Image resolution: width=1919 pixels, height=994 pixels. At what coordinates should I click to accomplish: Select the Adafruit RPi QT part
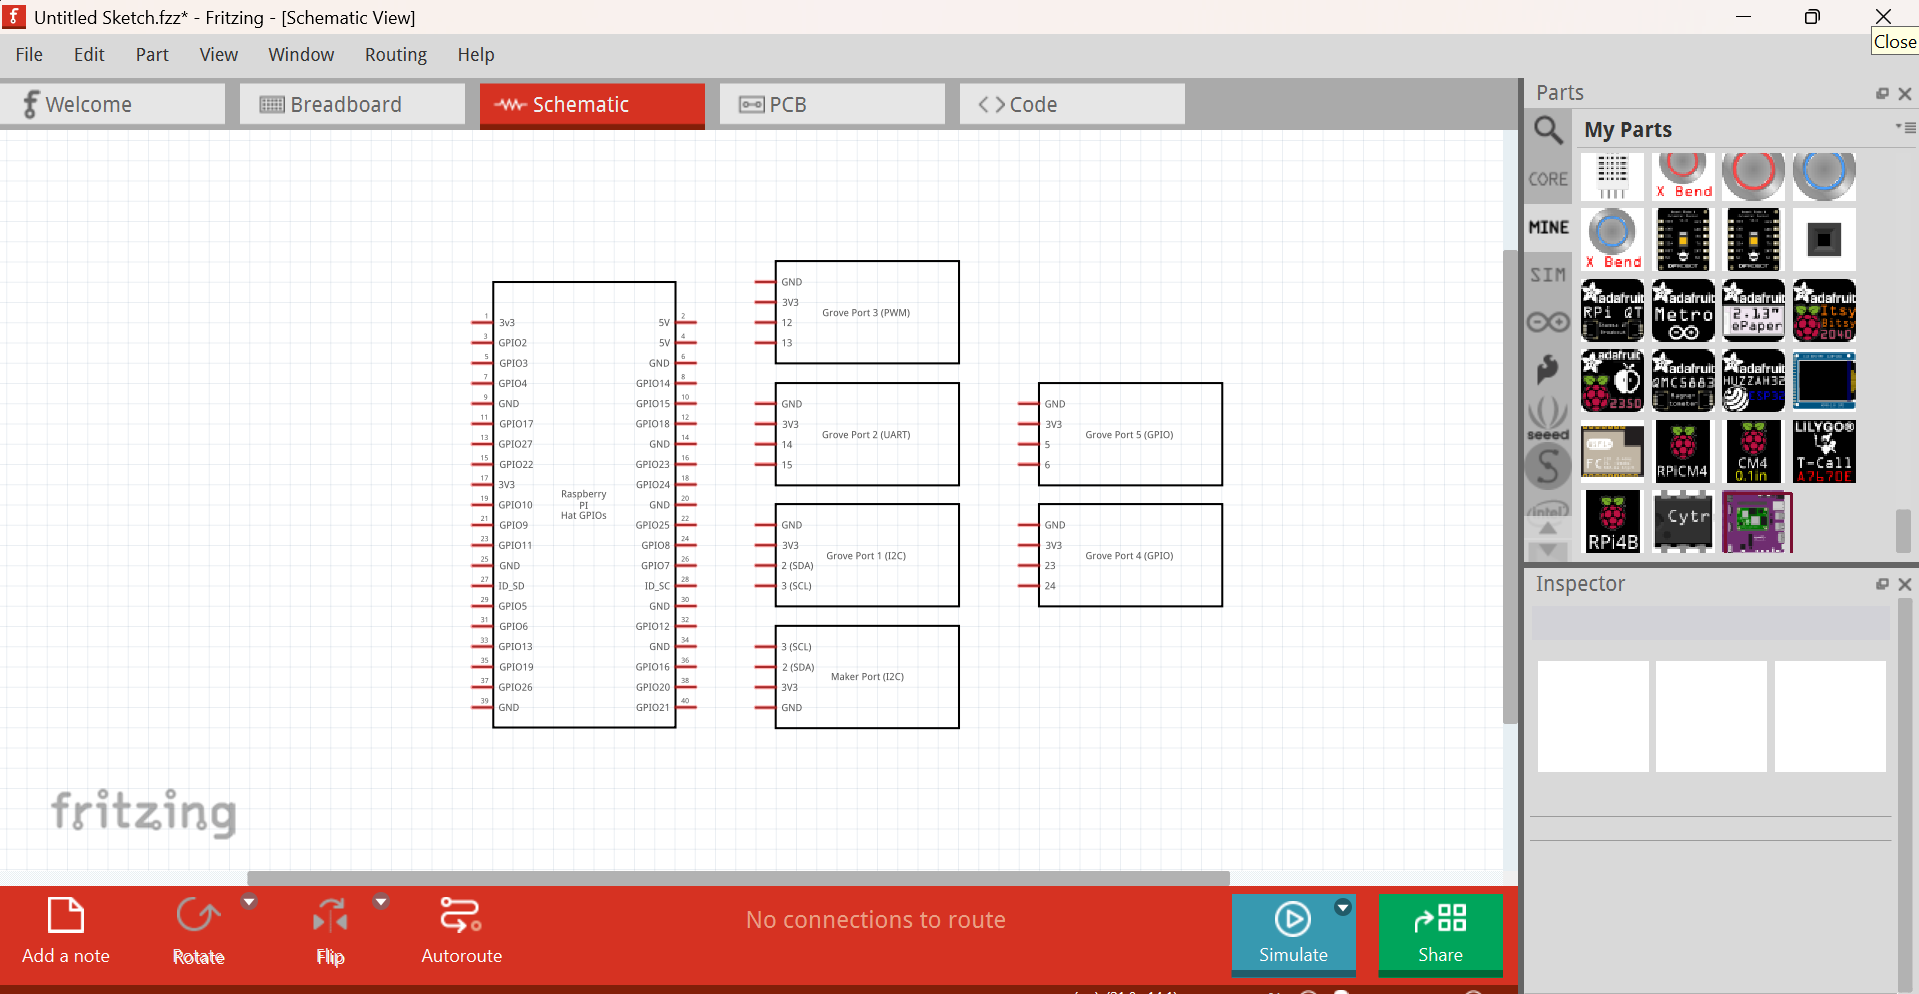tap(1612, 310)
